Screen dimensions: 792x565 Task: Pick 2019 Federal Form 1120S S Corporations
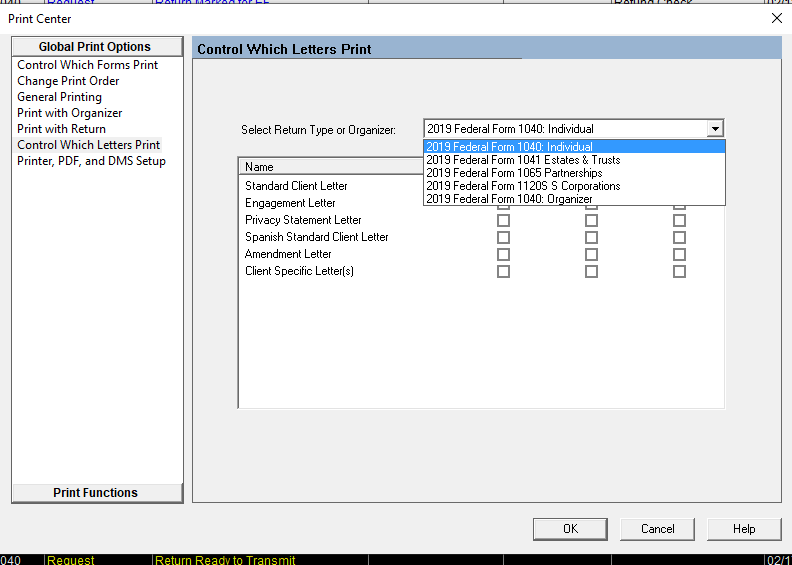tap(523, 186)
